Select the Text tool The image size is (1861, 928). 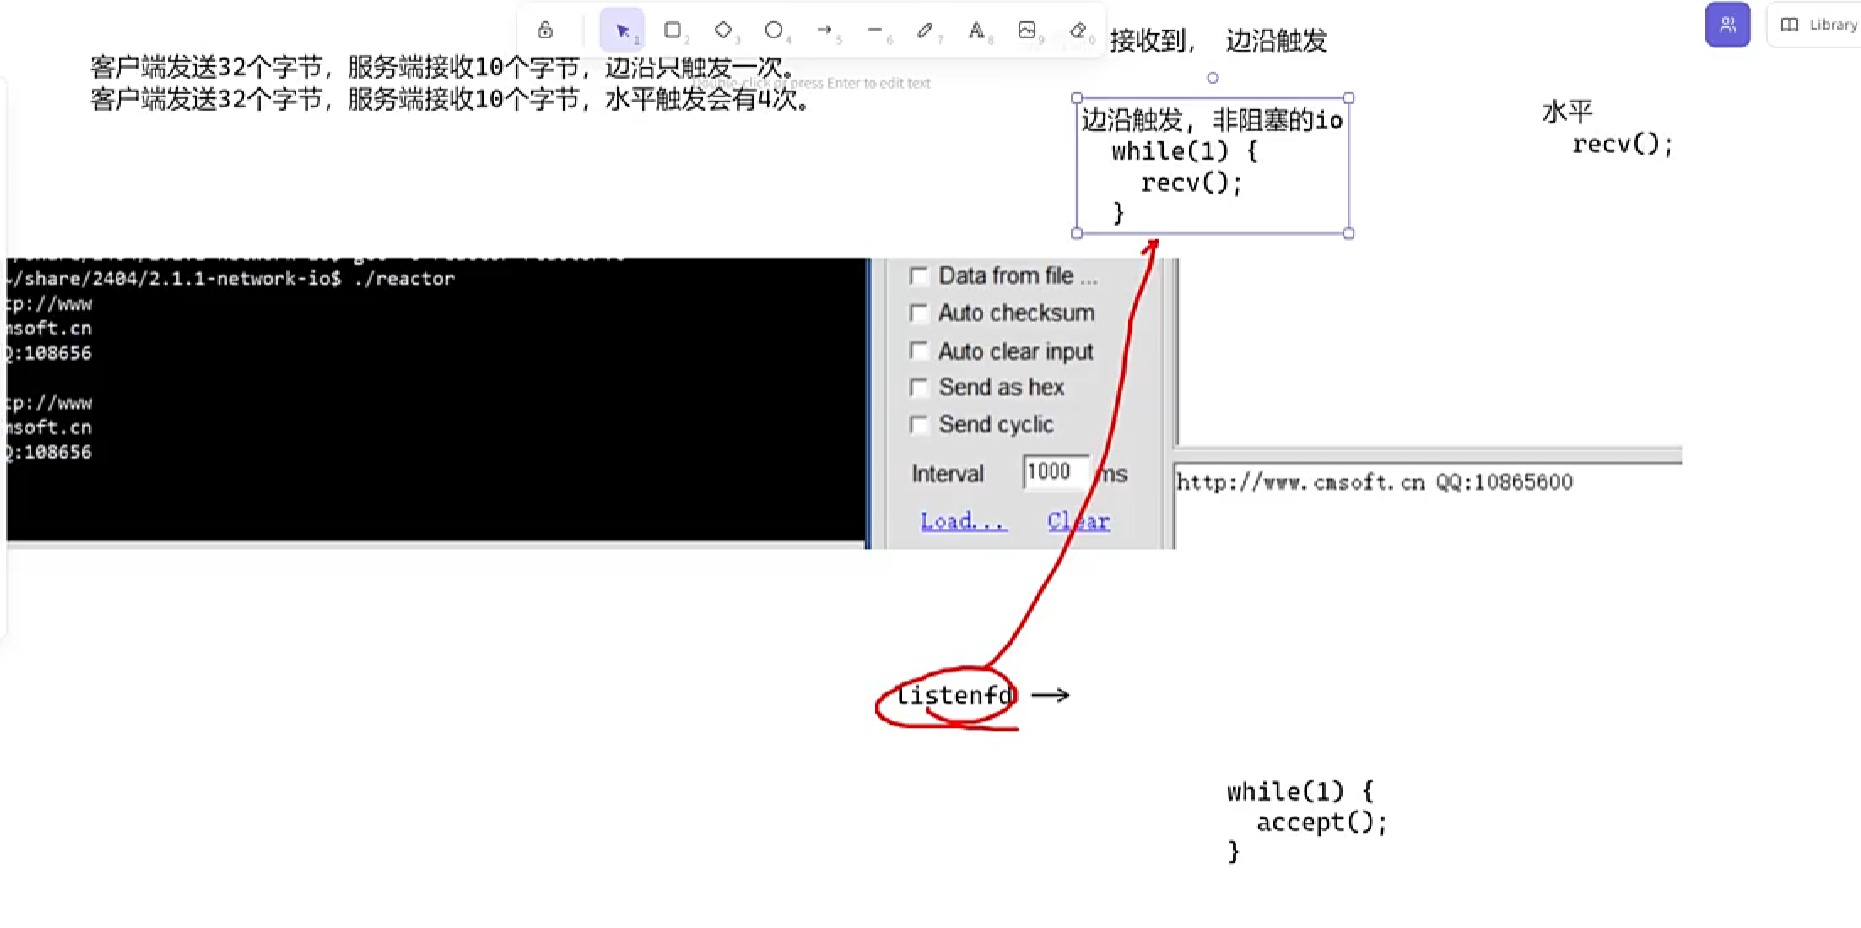pyautogui.click(x=976, y=30)
